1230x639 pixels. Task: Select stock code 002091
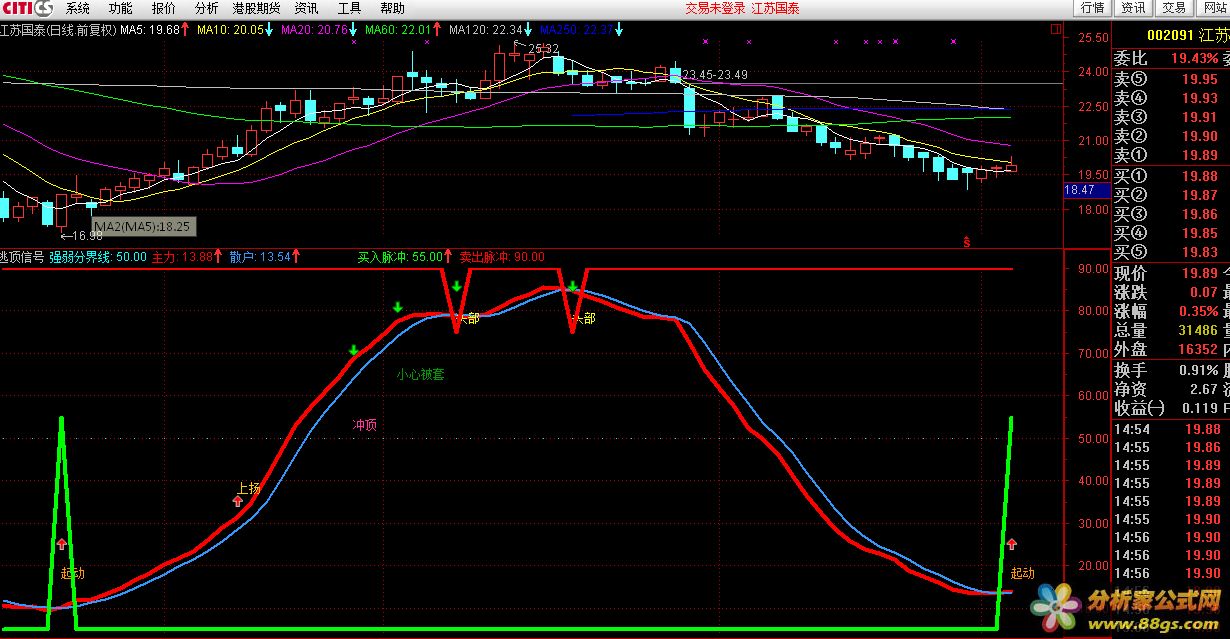1169,35
